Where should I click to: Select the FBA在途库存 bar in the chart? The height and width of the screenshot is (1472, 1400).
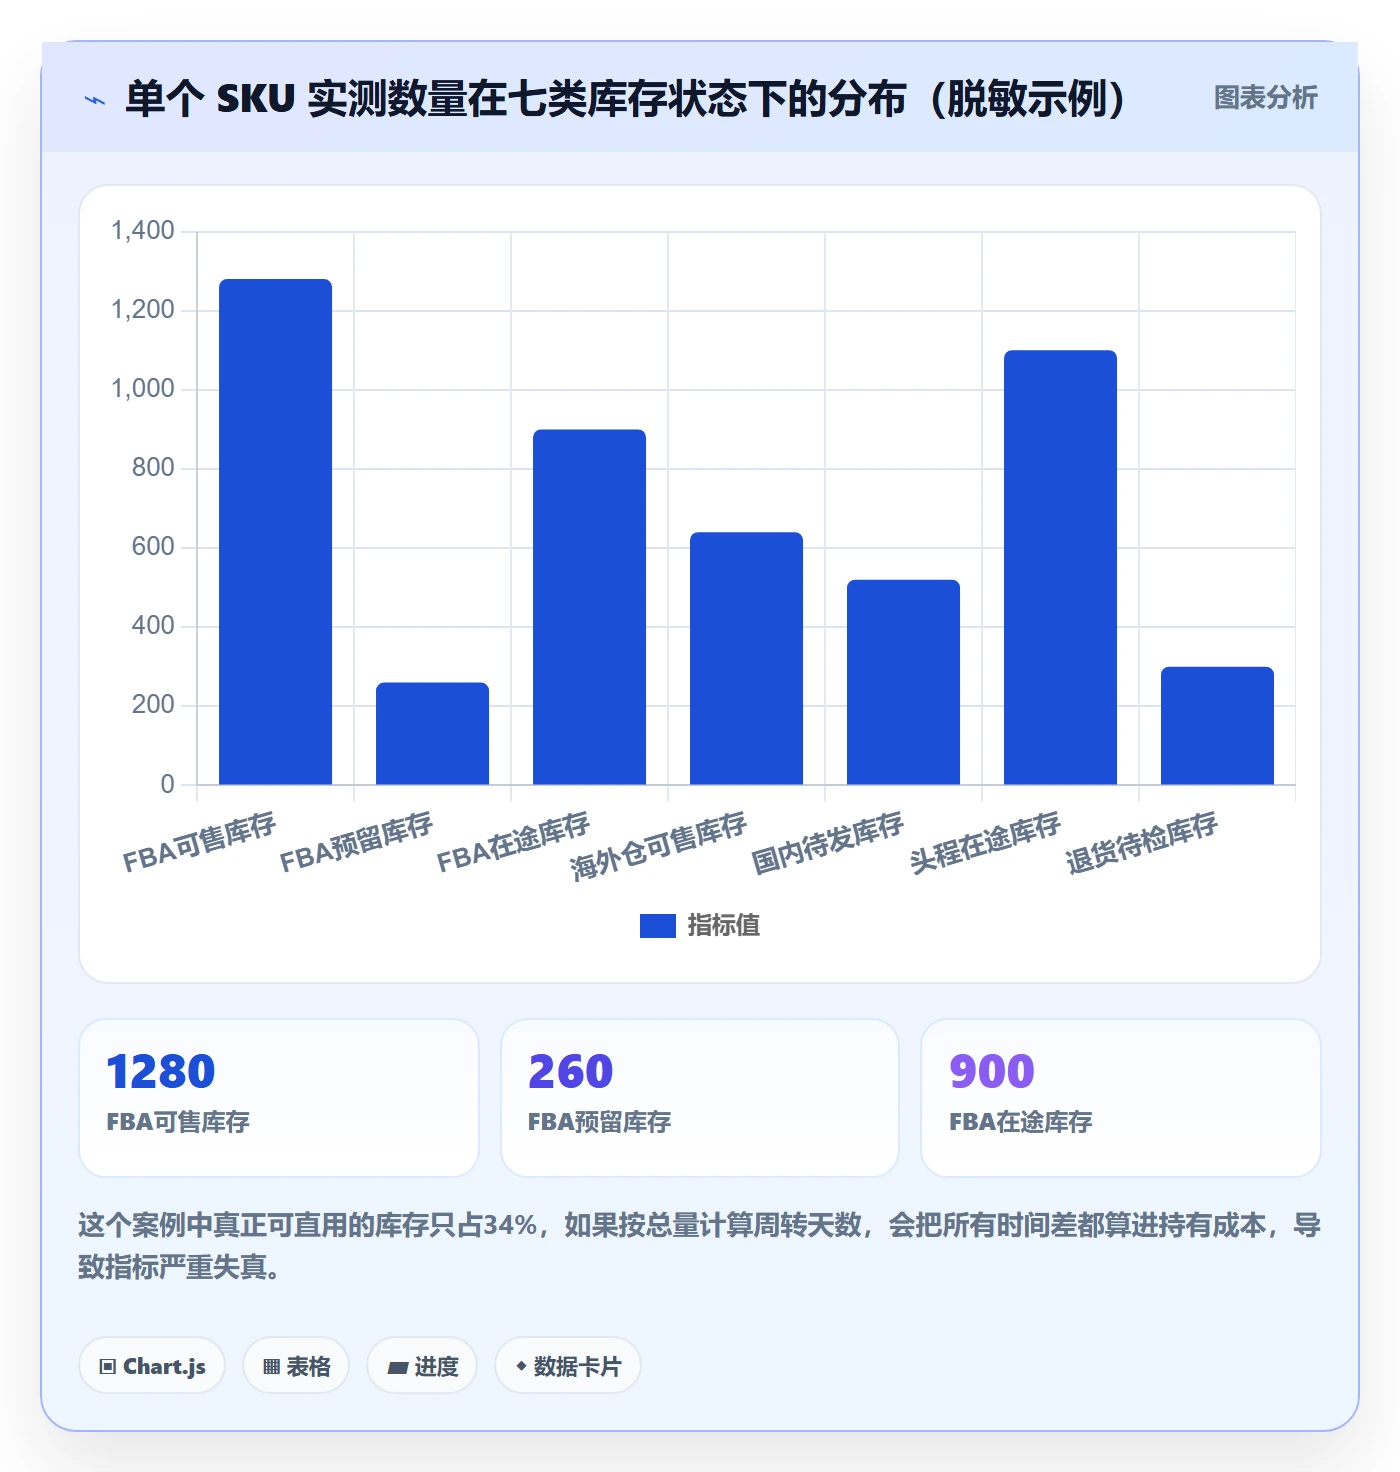(x=589, y=607)
